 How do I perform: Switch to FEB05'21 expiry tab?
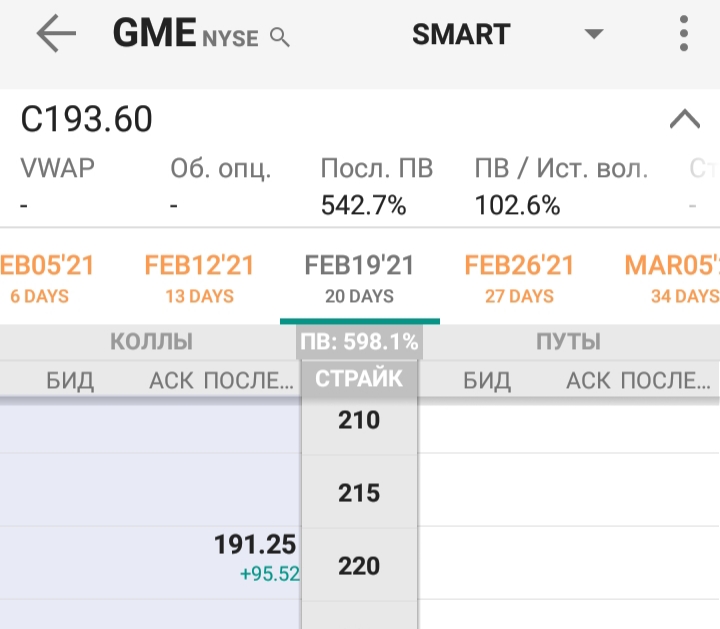(46, 278)
